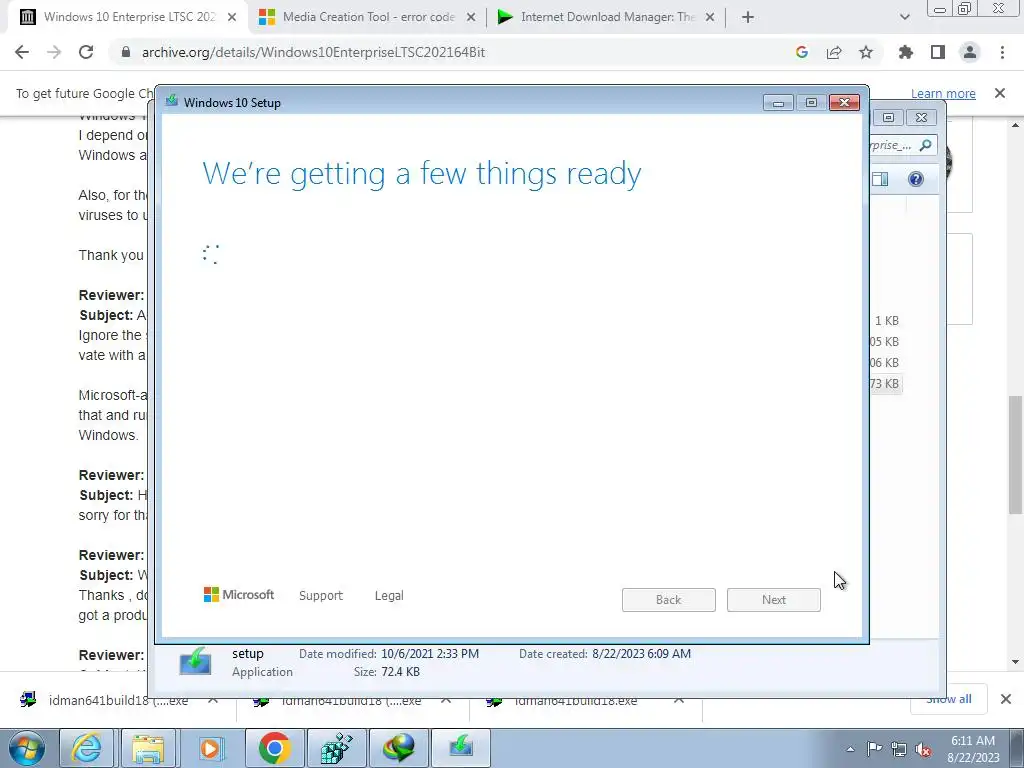Switch to Google Chrome on the taskbar
This screenshot has width=1024, height=768.
[x=274, y=748]
